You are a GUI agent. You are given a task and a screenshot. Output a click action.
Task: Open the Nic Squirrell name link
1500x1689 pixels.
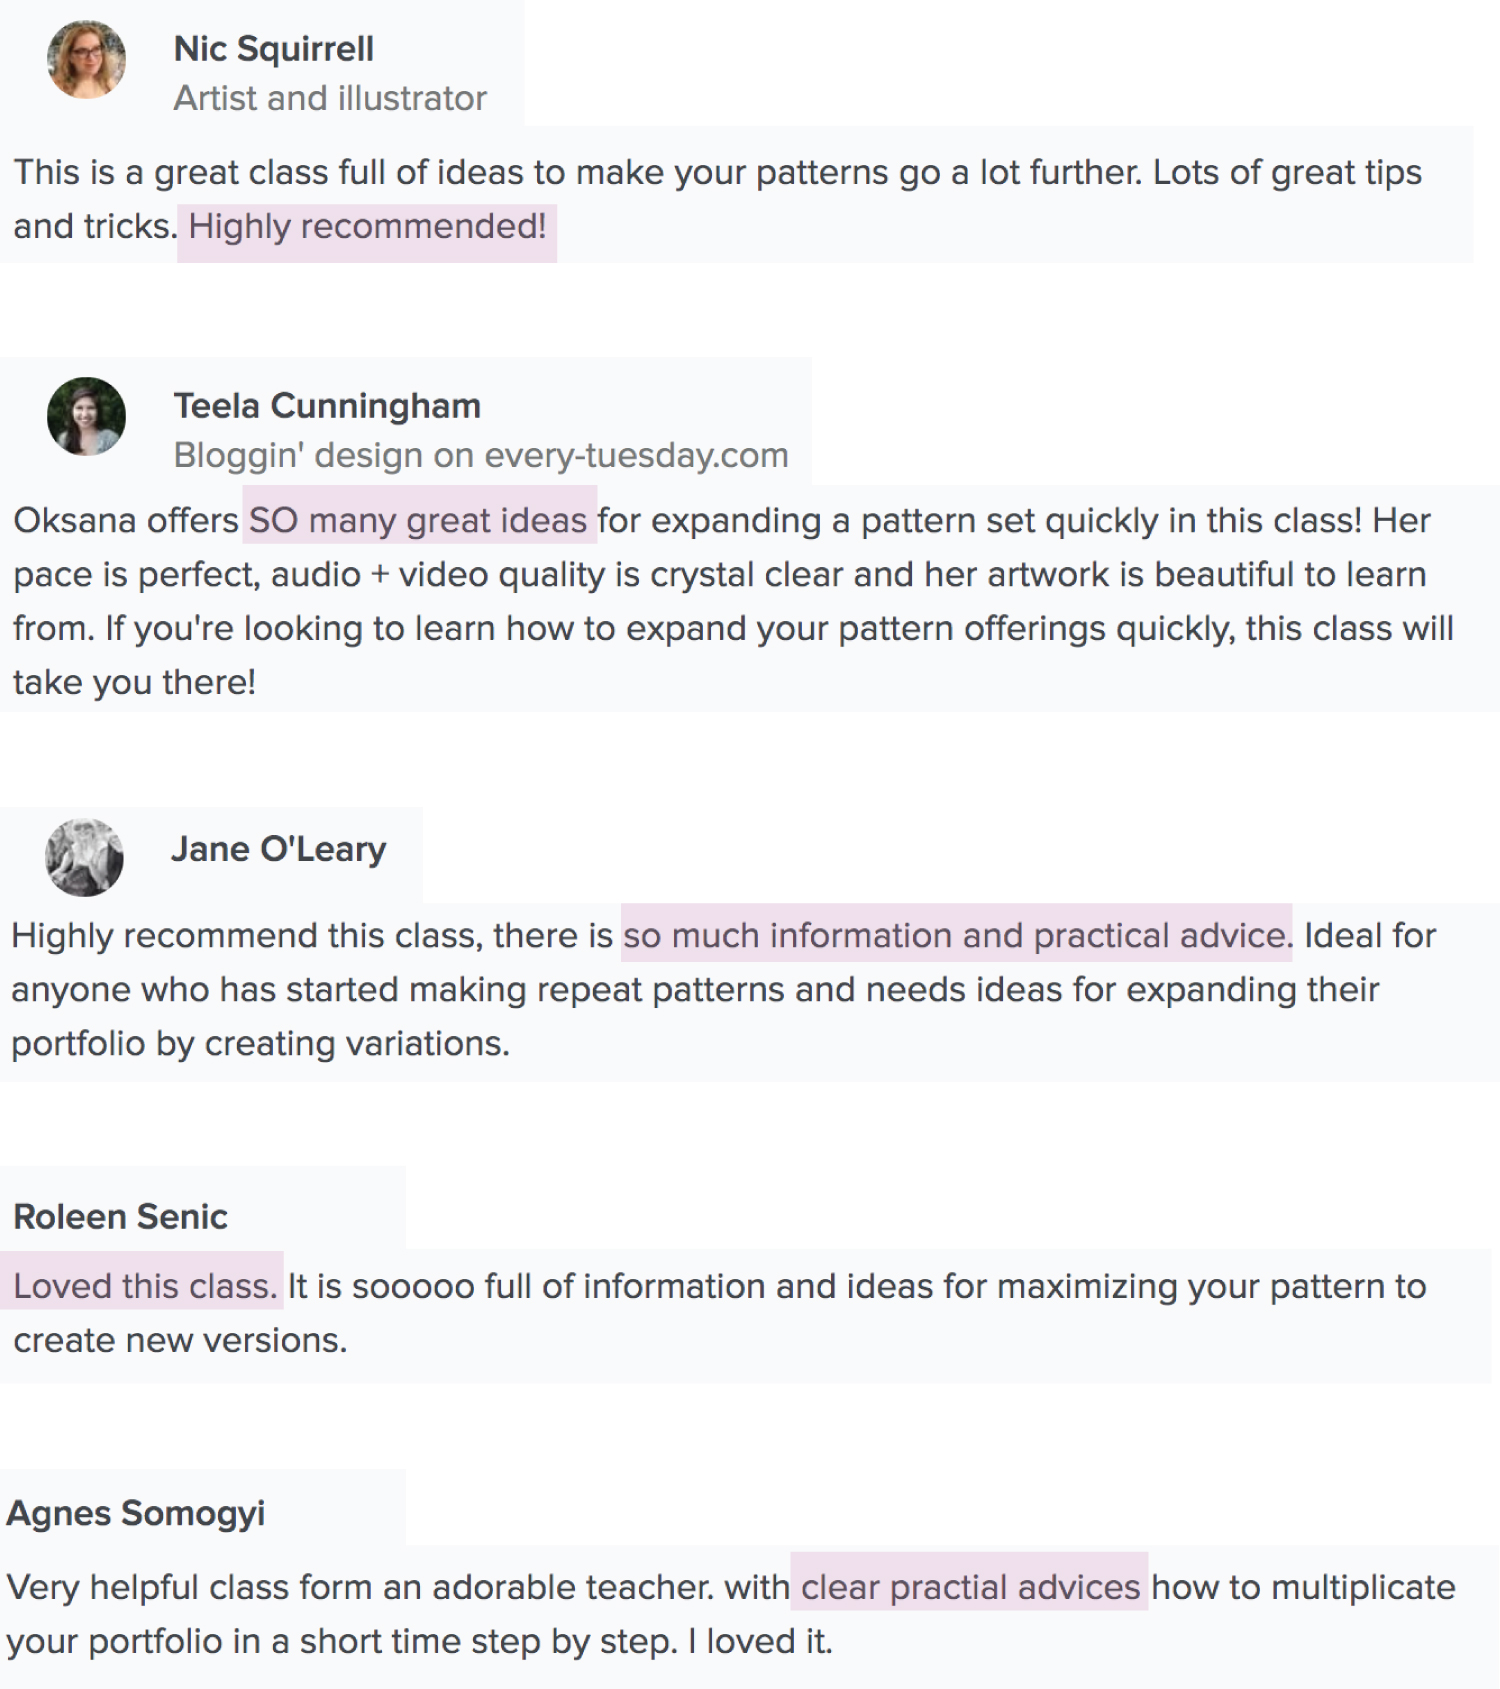[273, 49]
